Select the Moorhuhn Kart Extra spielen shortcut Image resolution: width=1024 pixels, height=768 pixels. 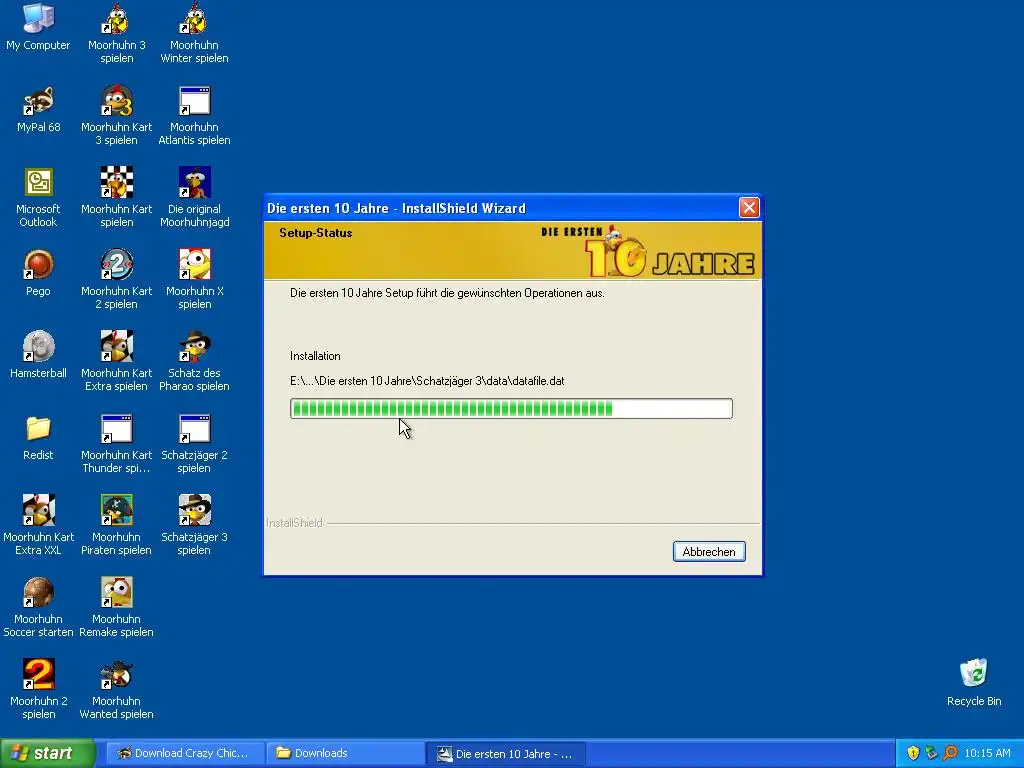[x=116, y=361]
